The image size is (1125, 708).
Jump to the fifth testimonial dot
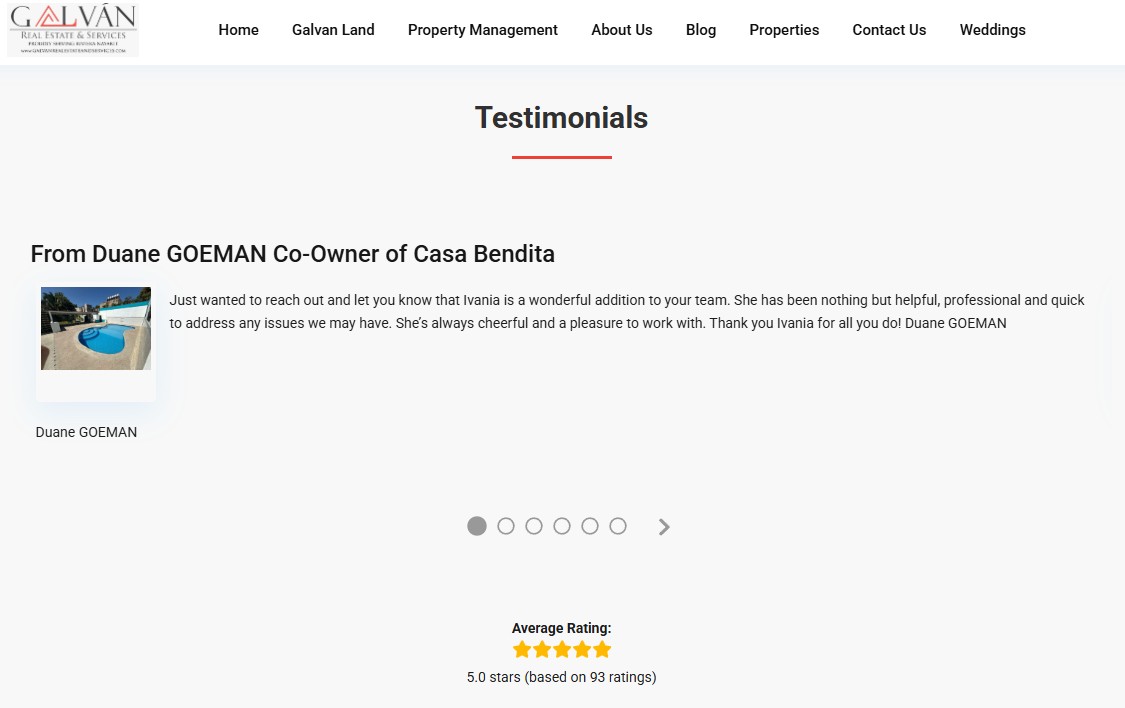click(590, 526)
